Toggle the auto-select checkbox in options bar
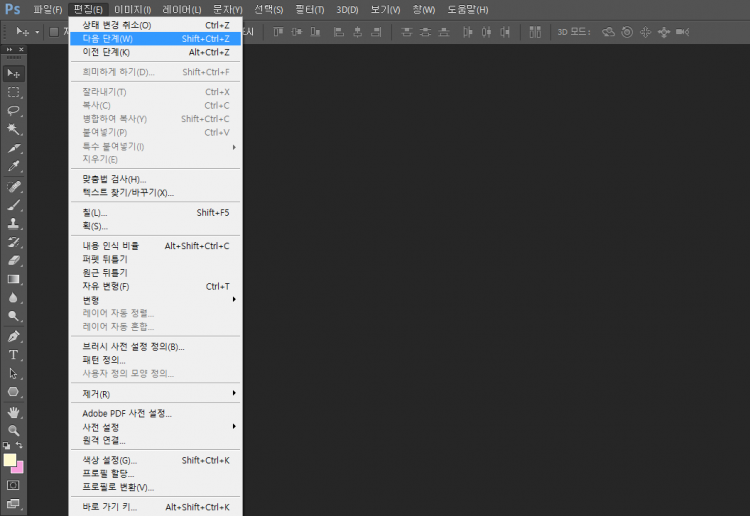 54,32
